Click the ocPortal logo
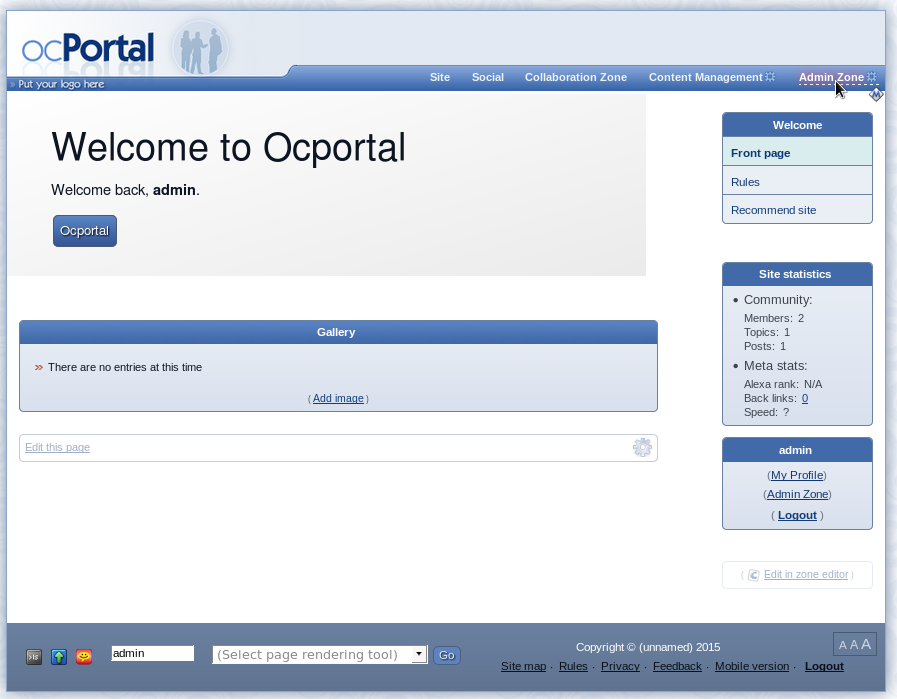897x699 pixels. pos(88,50)
